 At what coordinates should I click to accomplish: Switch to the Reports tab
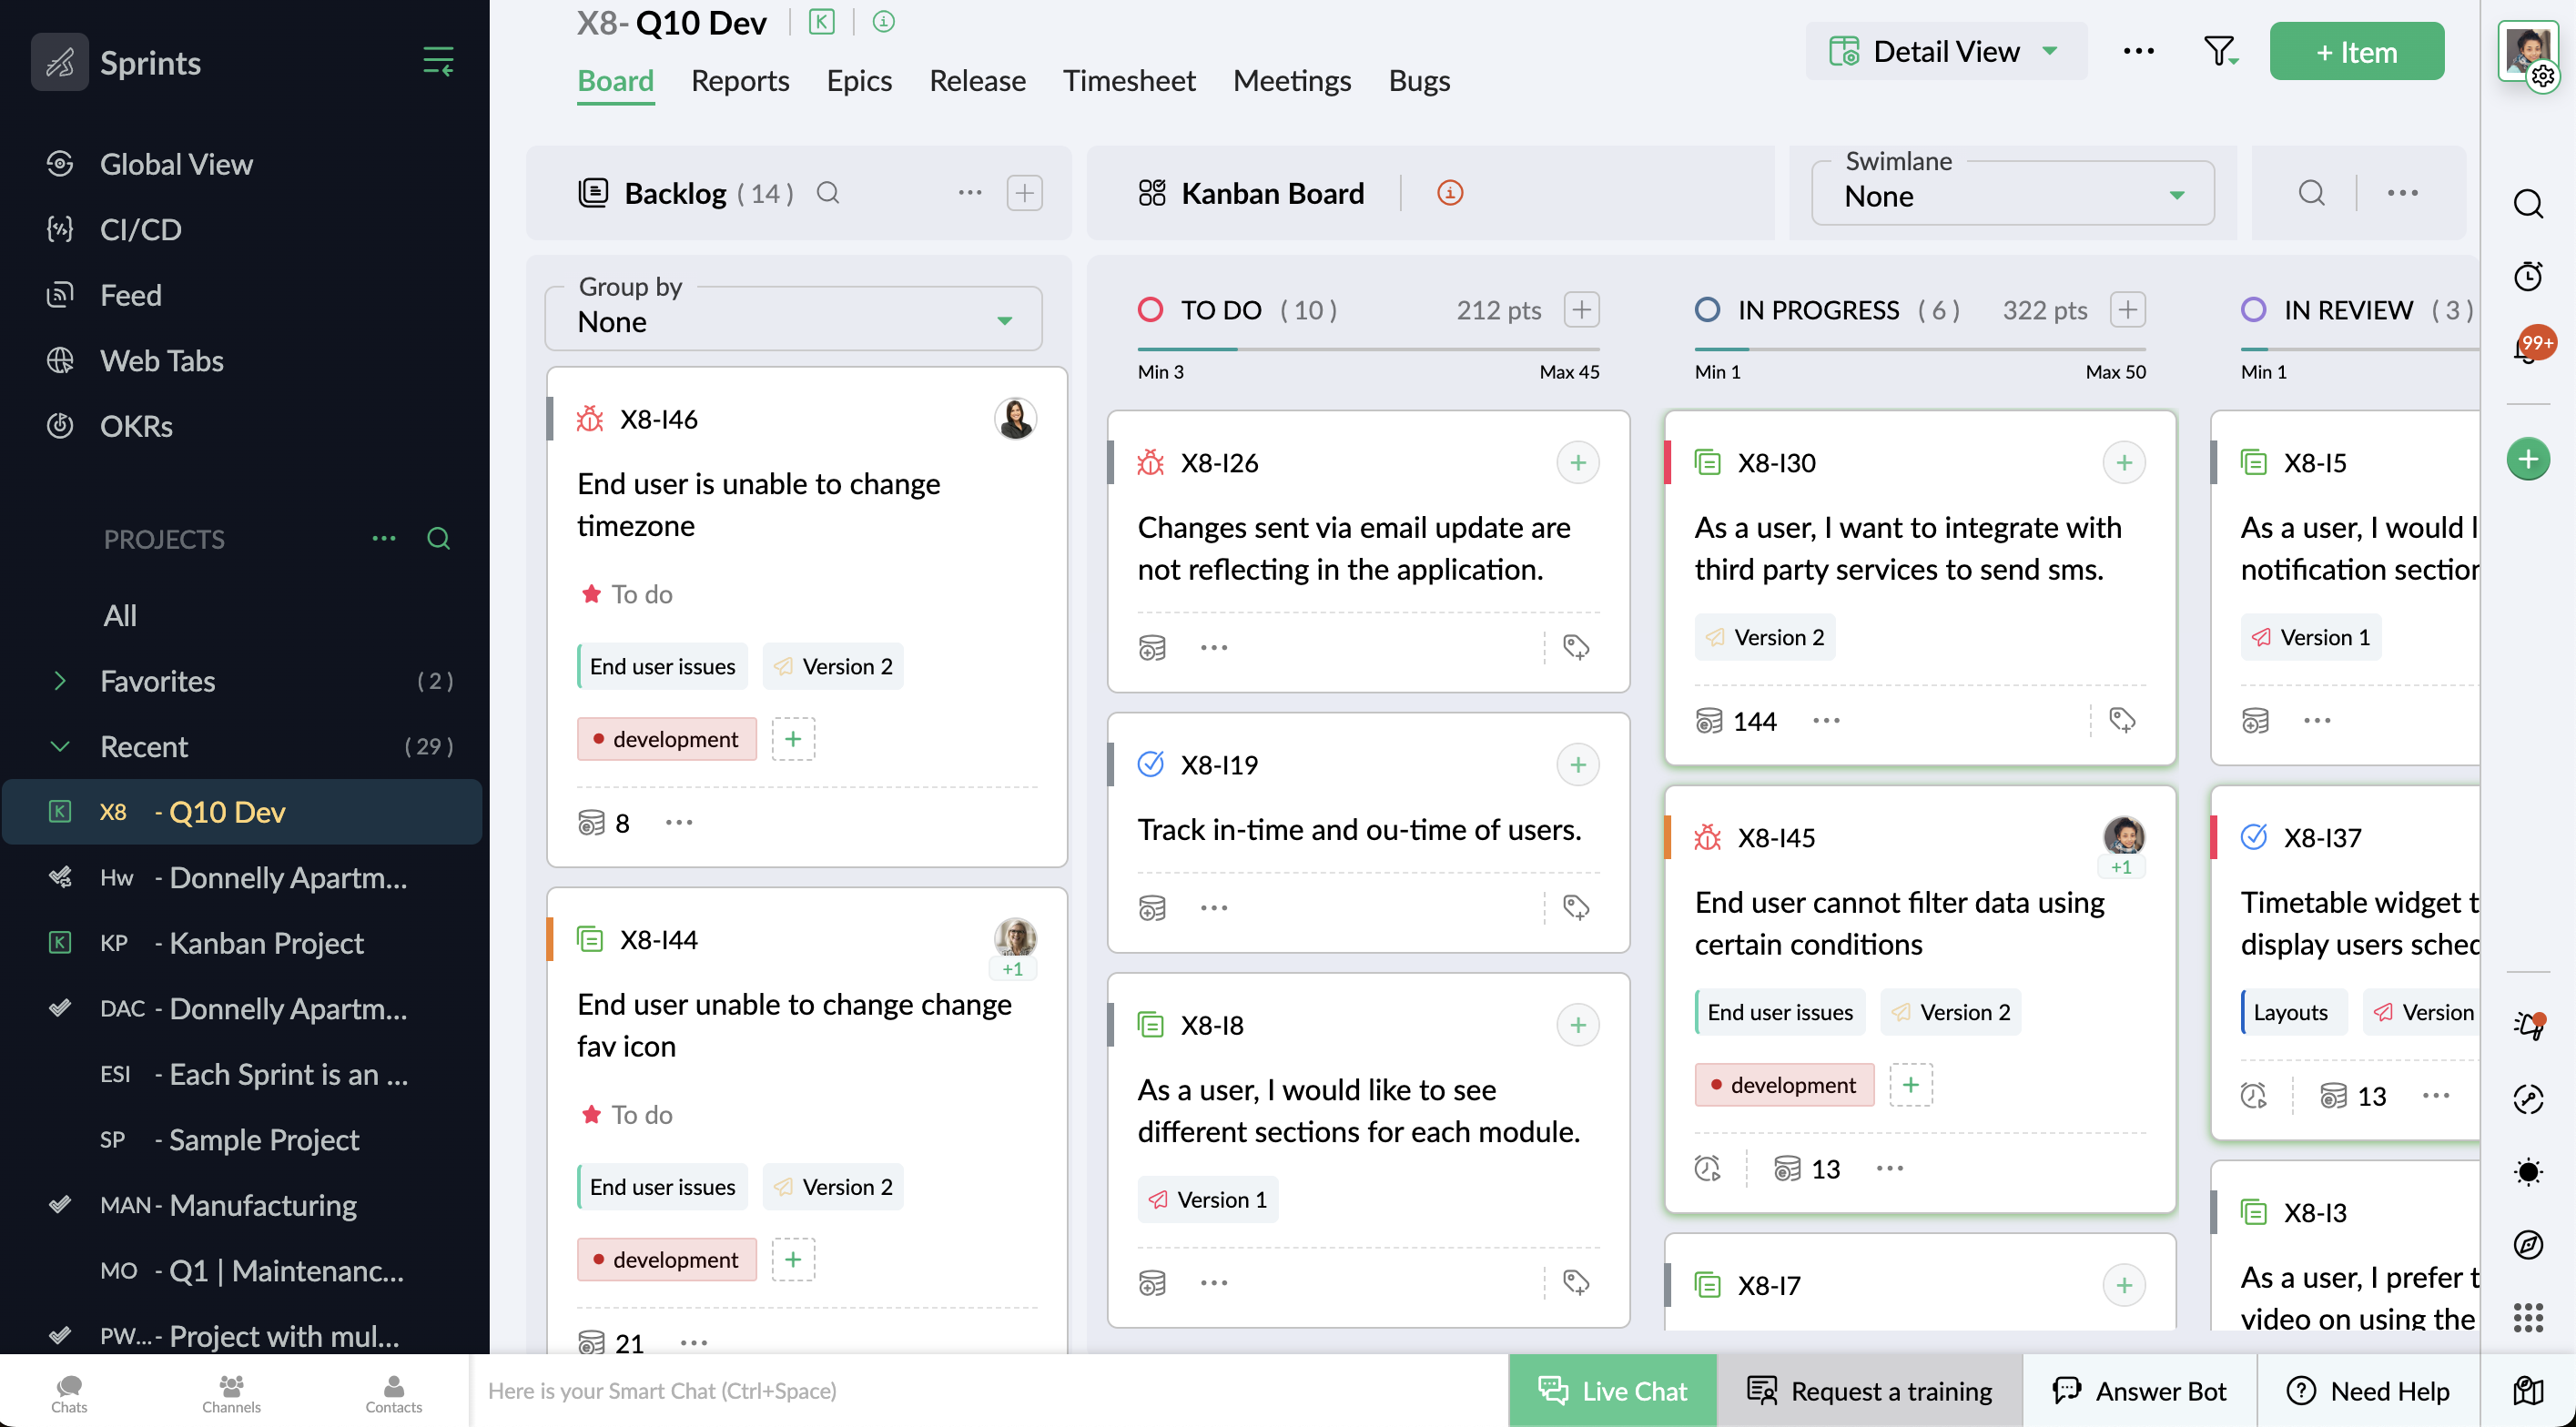click(x=740, y=81)
